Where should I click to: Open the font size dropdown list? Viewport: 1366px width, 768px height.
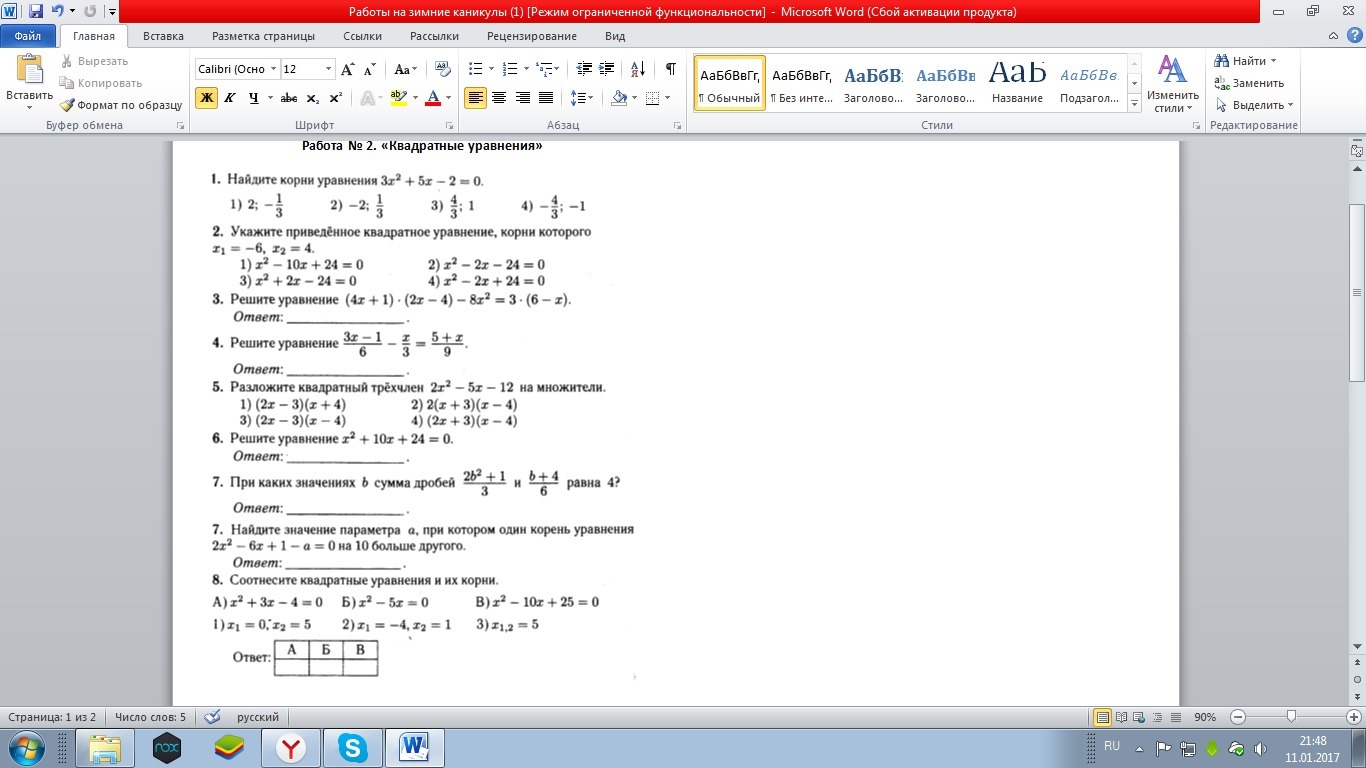328,69
